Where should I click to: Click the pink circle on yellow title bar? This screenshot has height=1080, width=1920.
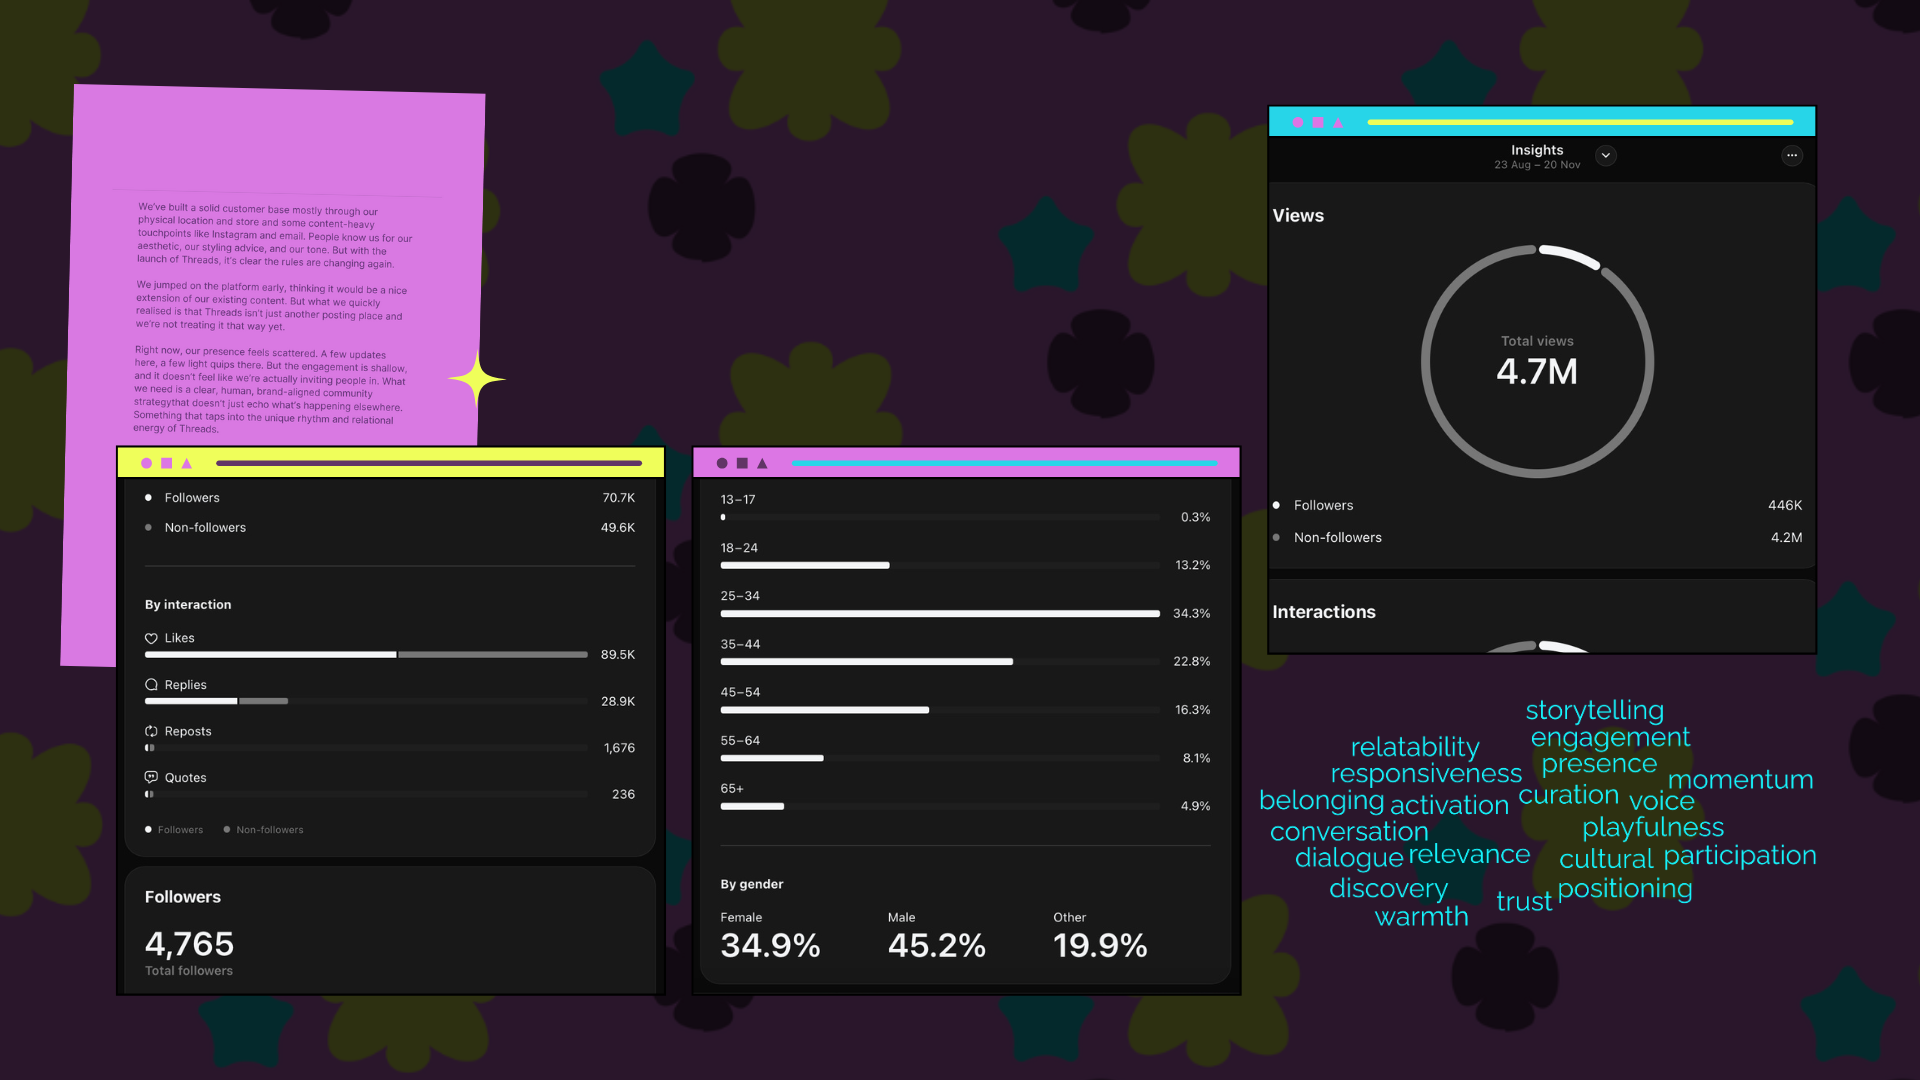(x=147, y=463)
